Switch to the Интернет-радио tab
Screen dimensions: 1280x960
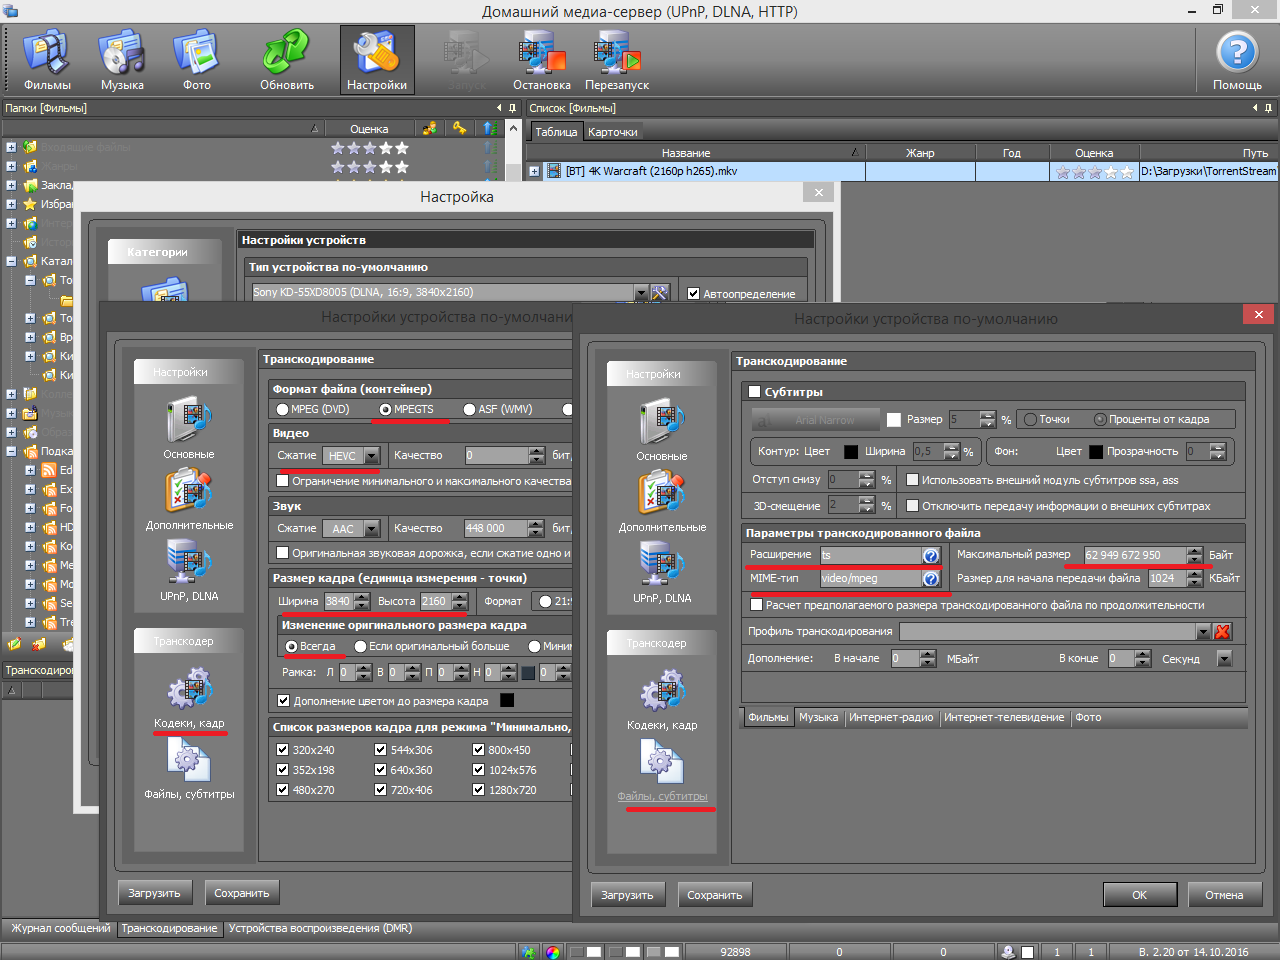point(890,718)
